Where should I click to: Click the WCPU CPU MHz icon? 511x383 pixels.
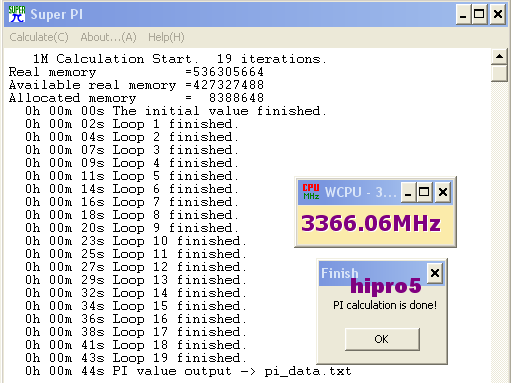pos(311,192)
